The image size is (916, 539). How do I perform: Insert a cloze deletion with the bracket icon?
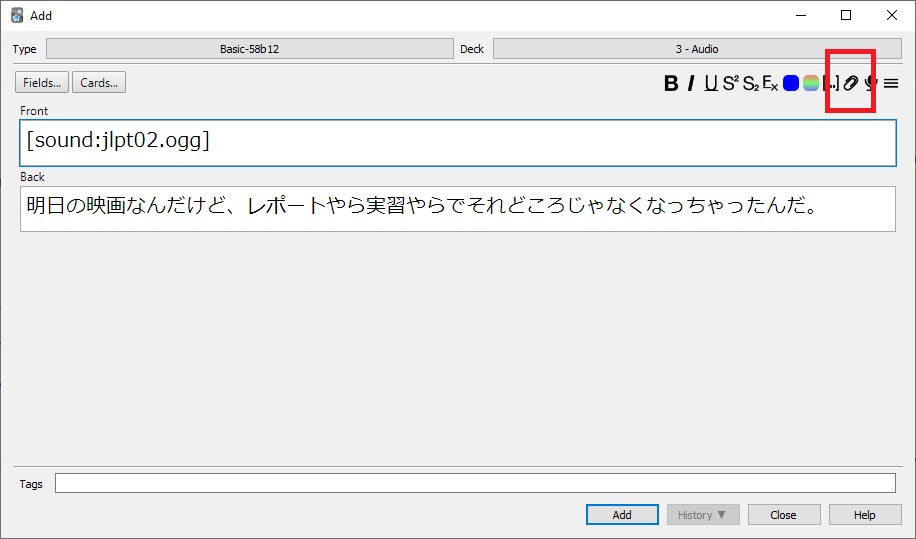pos(830,84)
